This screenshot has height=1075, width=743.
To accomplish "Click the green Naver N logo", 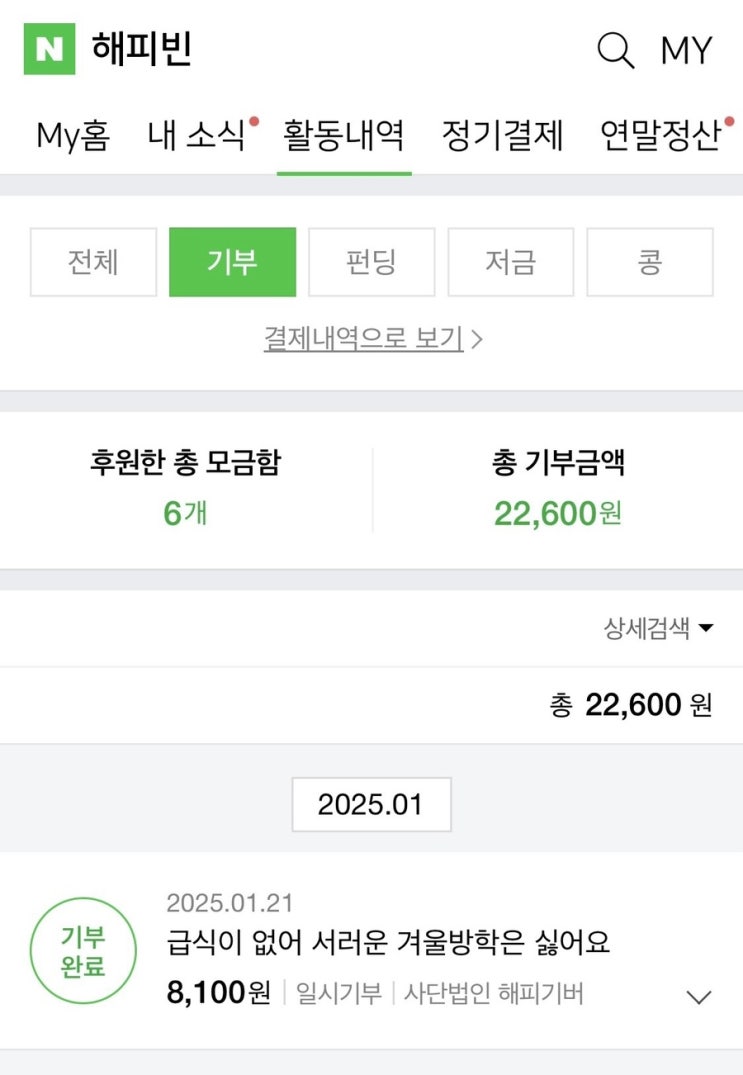I will click(x=49, y=49).
